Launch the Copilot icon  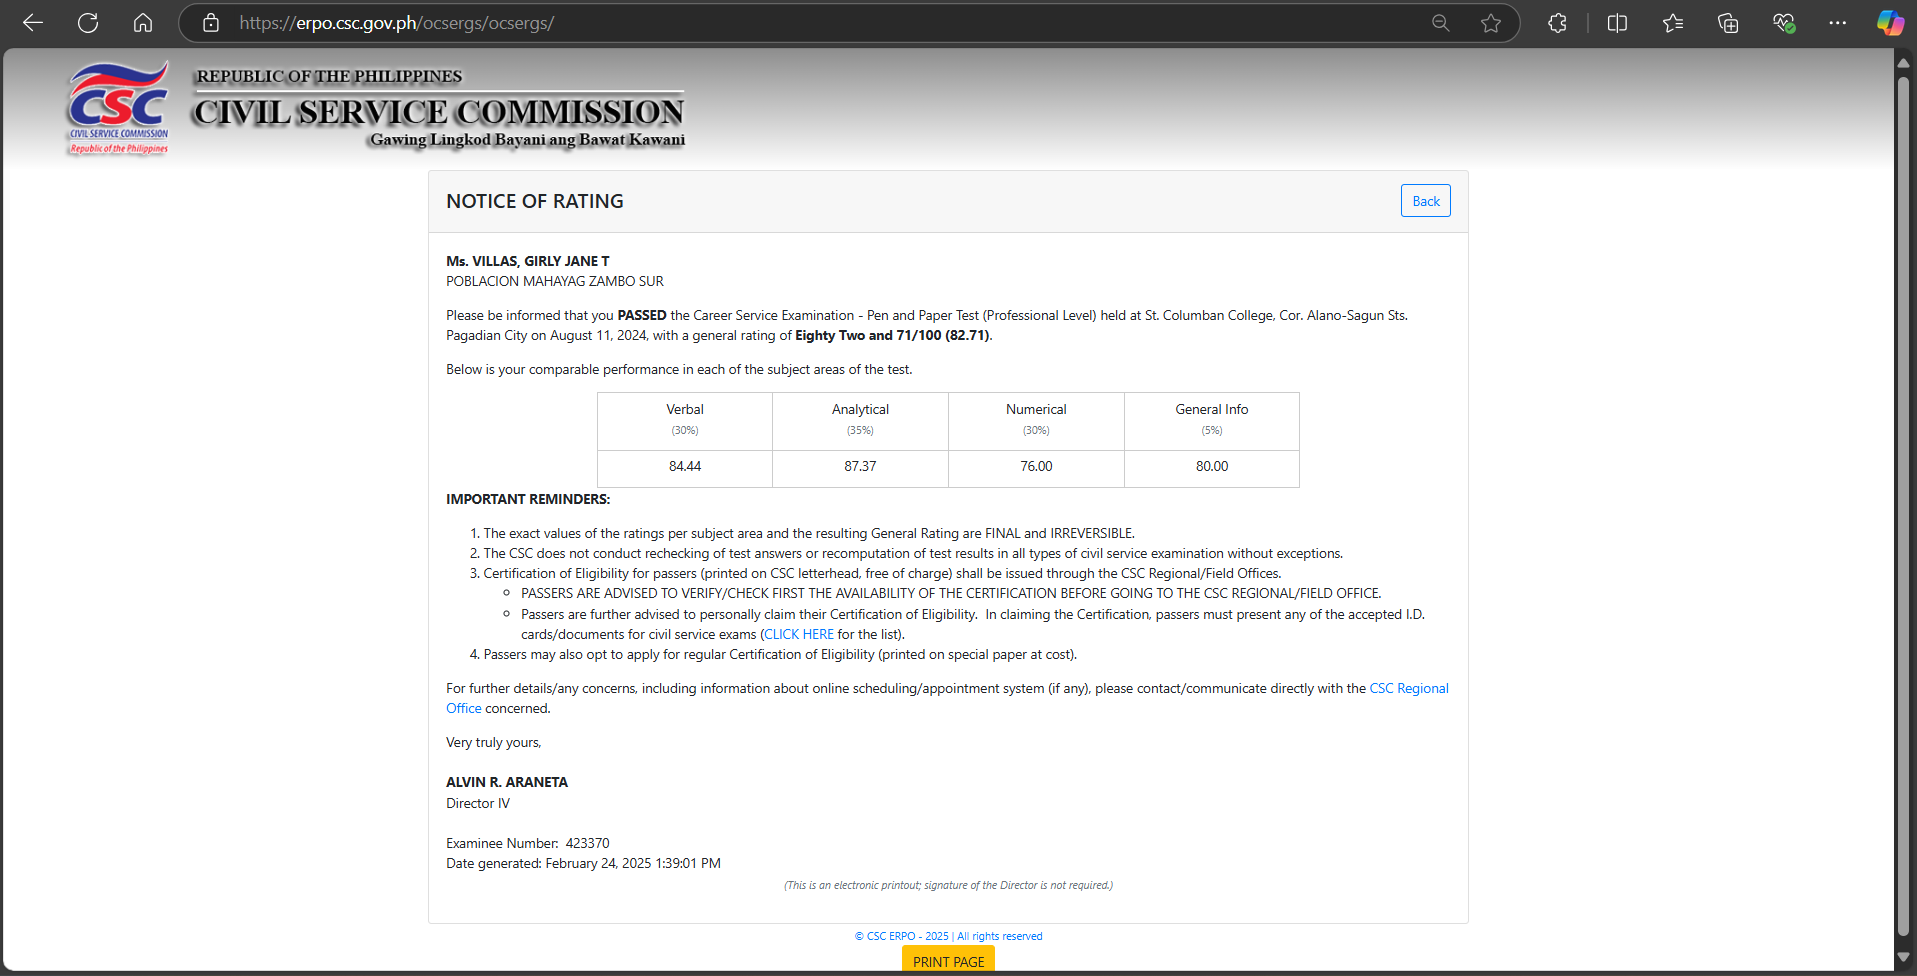click(x=1890, y=23)
